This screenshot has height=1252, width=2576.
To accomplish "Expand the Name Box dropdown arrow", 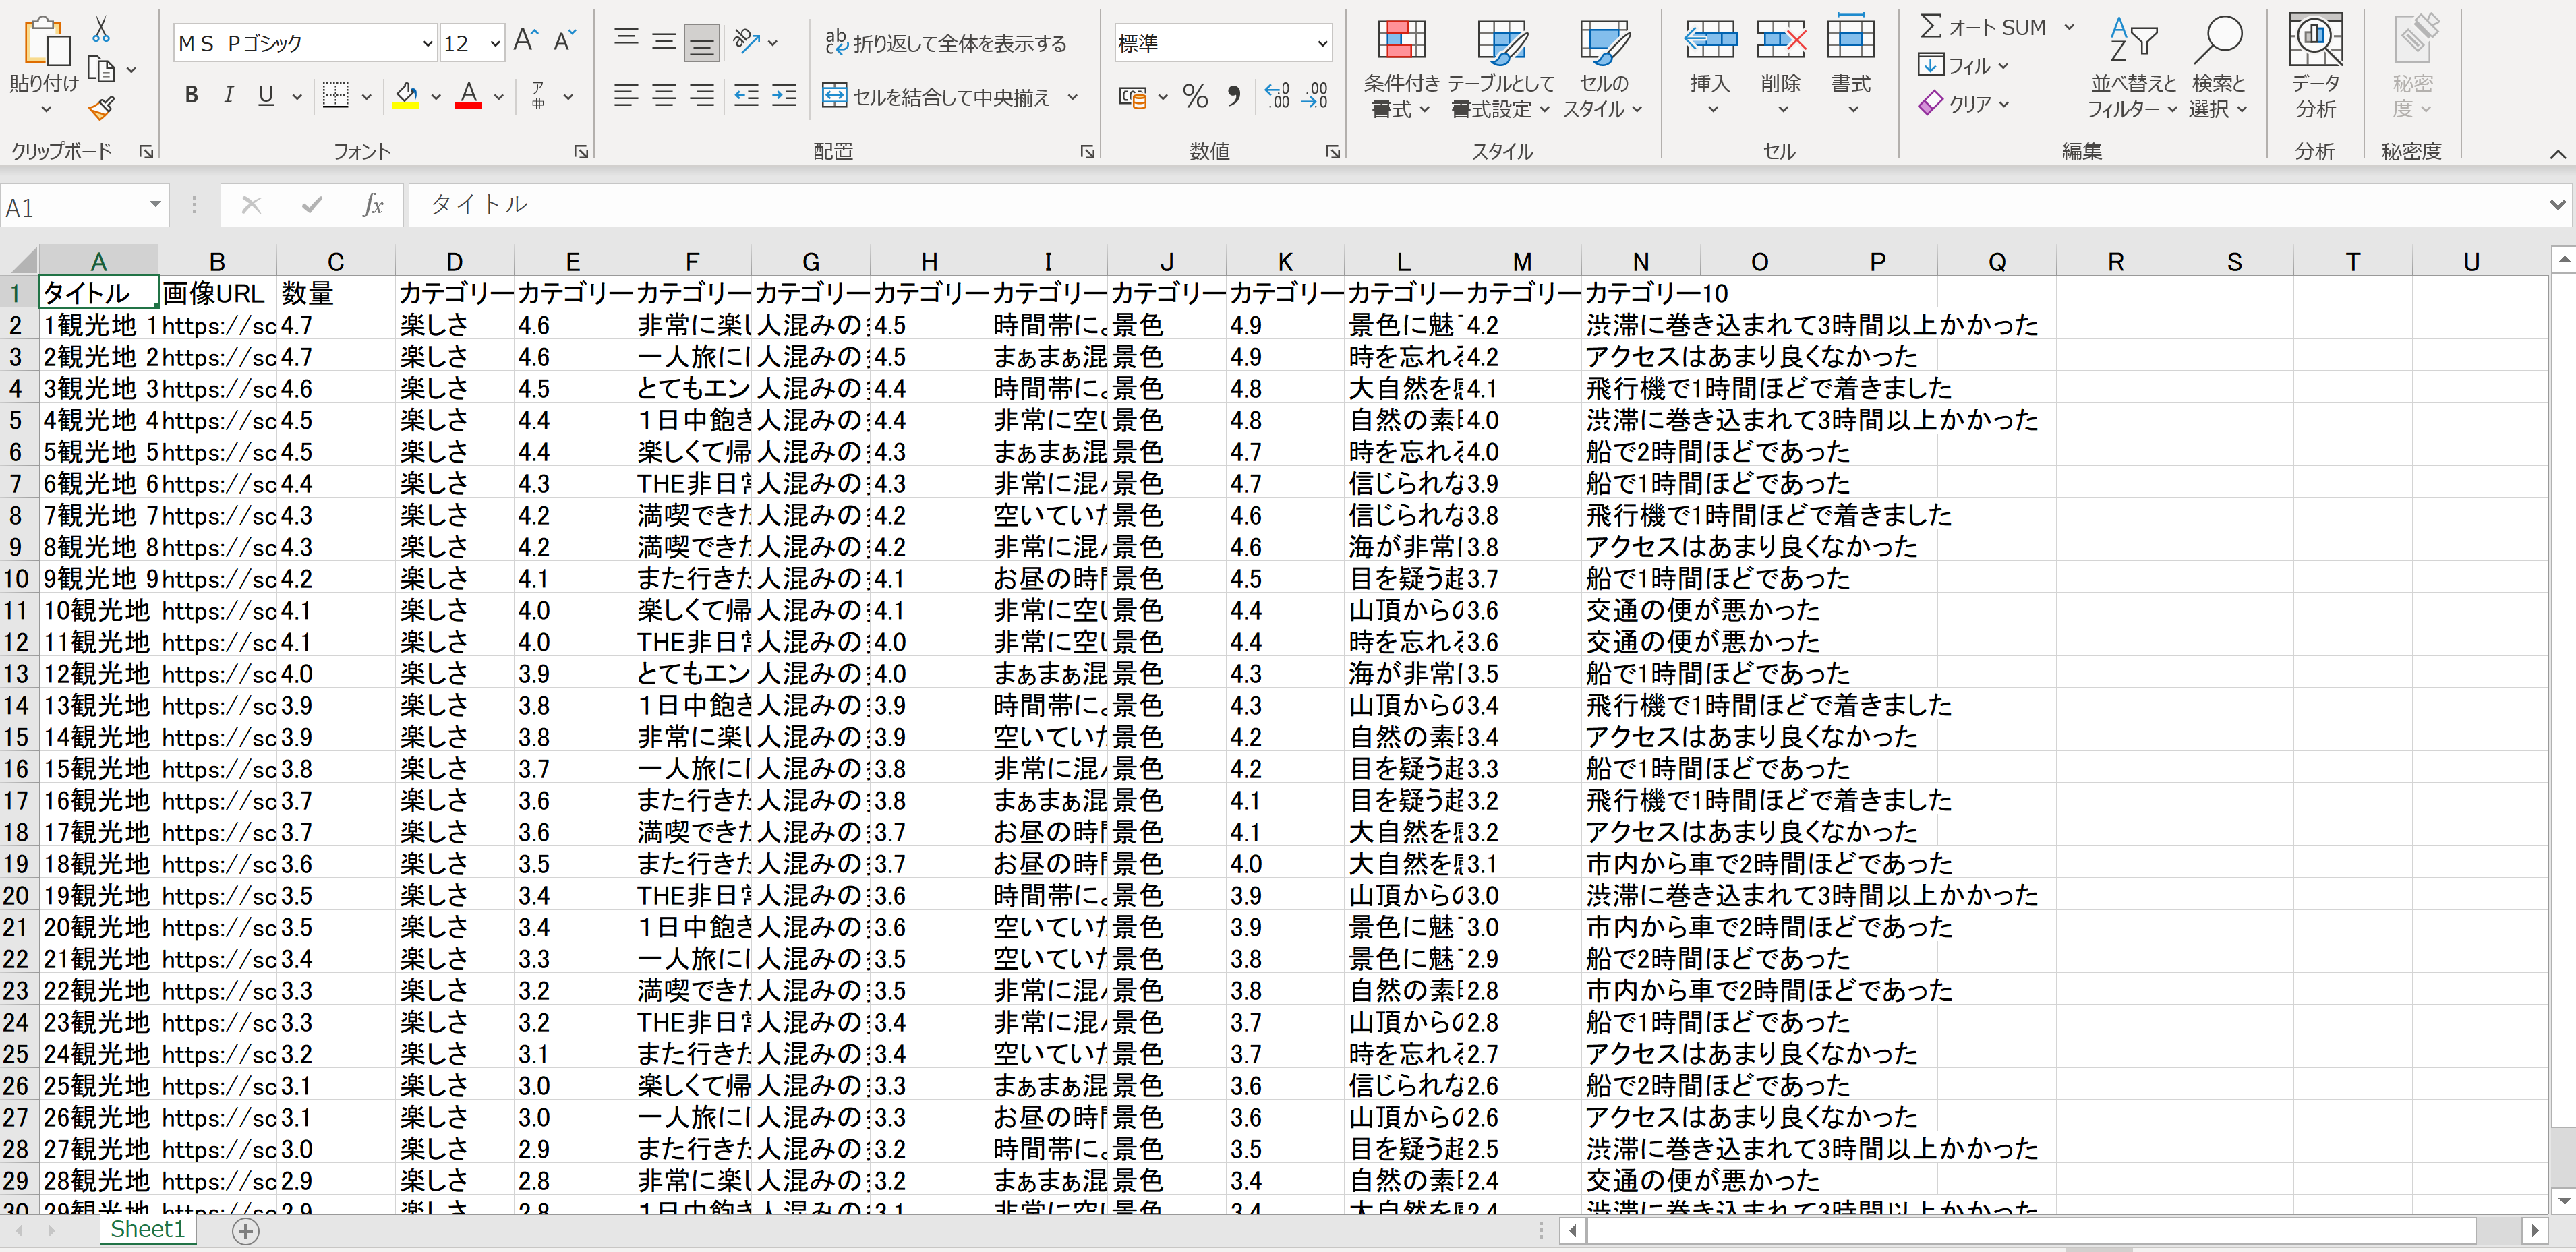I will click(155, 205).
